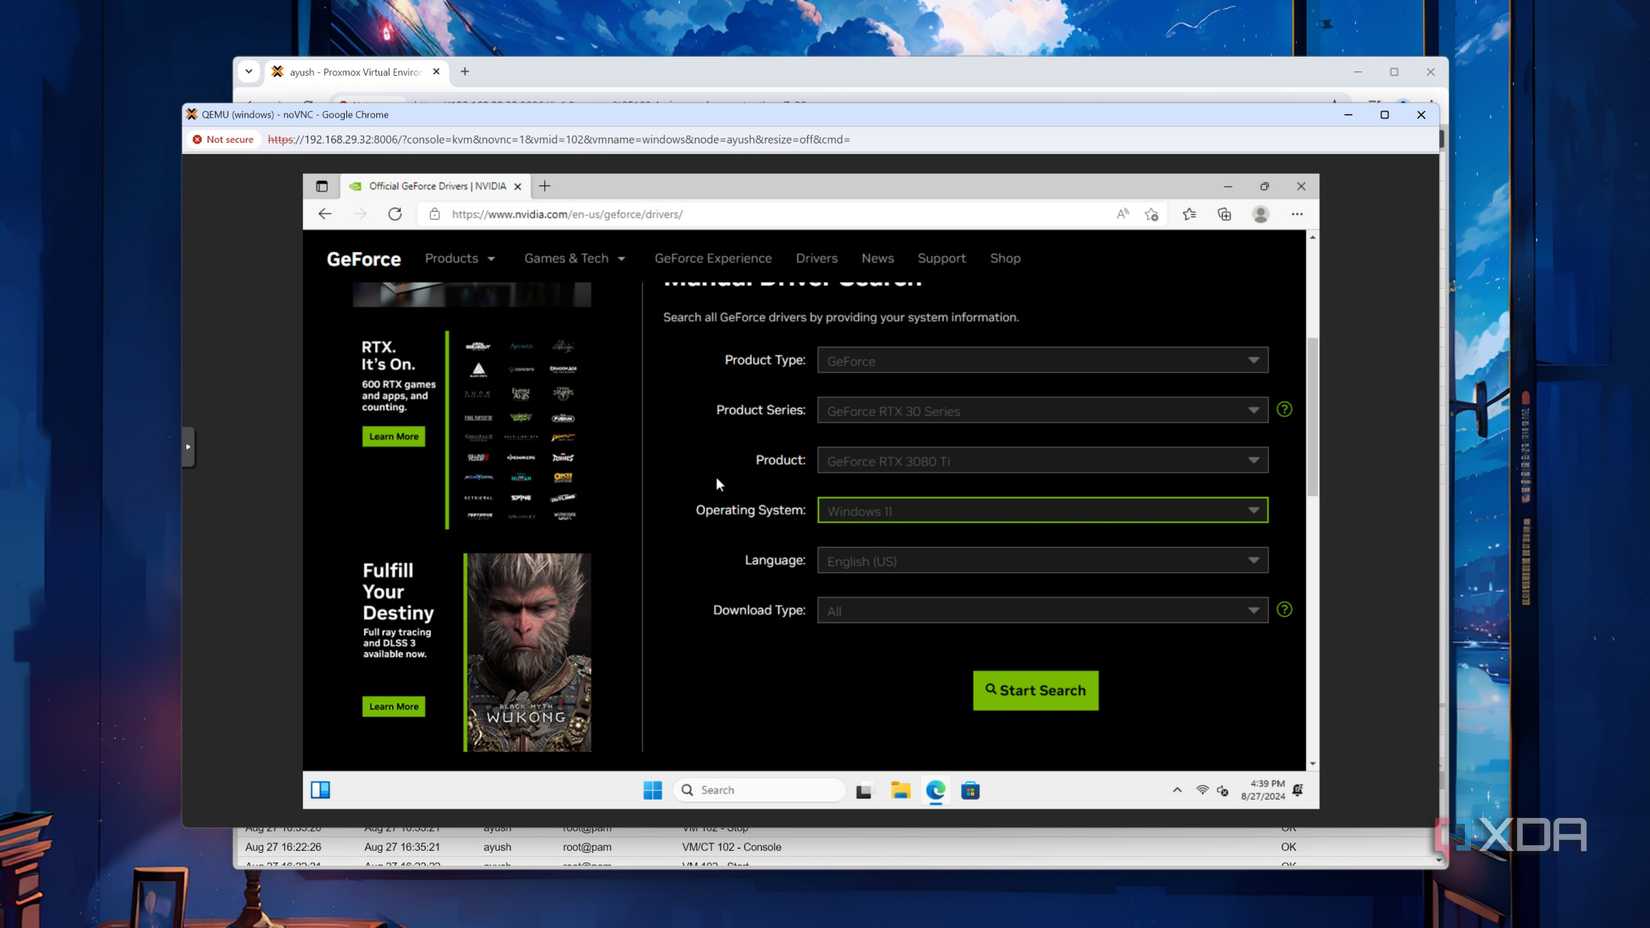
Task: Open tab search in Proxmox Chrome window
Action: [x=249, y=72]
